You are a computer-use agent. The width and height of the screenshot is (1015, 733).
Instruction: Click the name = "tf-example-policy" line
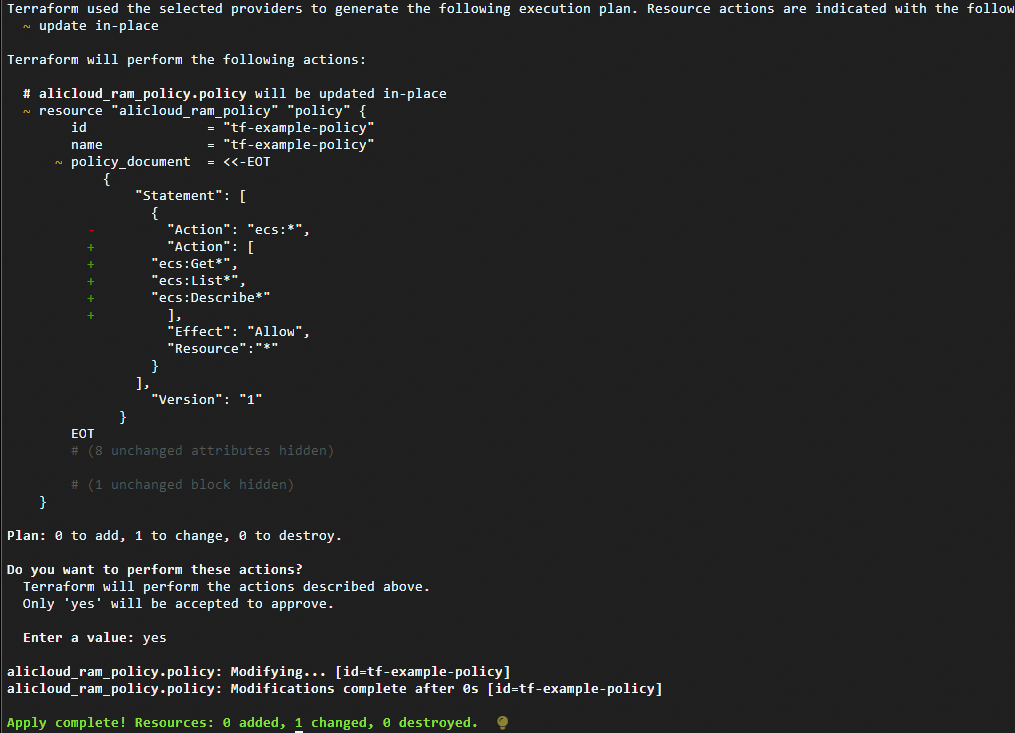point(223,145)
